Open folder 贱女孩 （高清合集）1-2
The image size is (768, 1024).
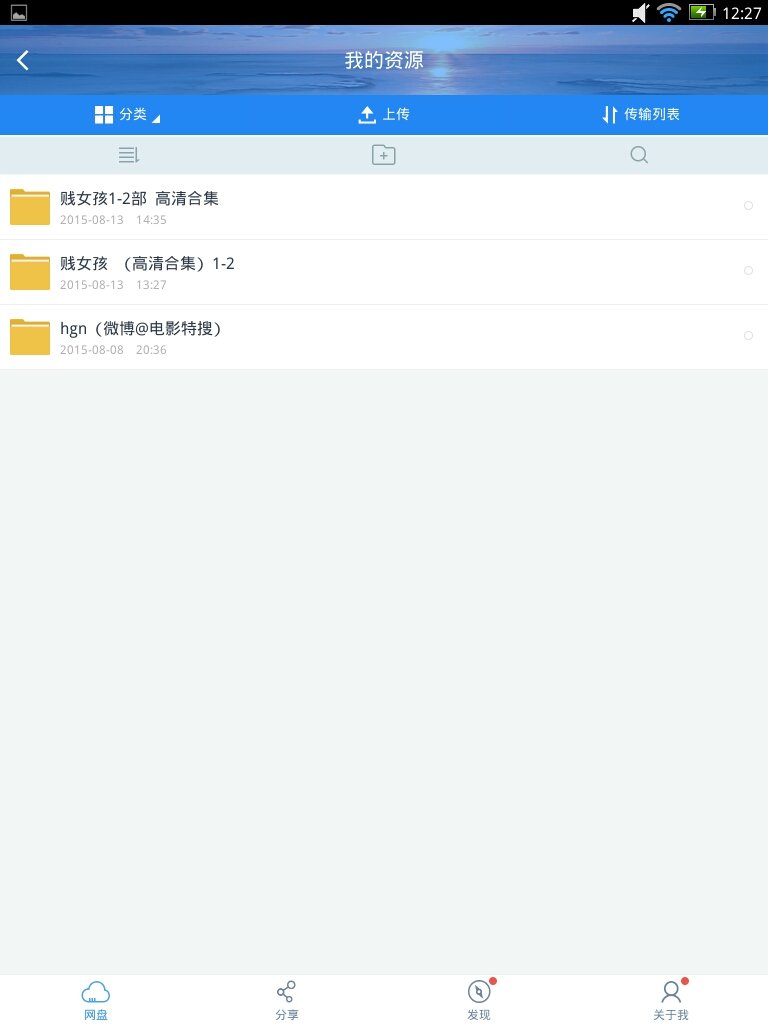tap(147, 264)
